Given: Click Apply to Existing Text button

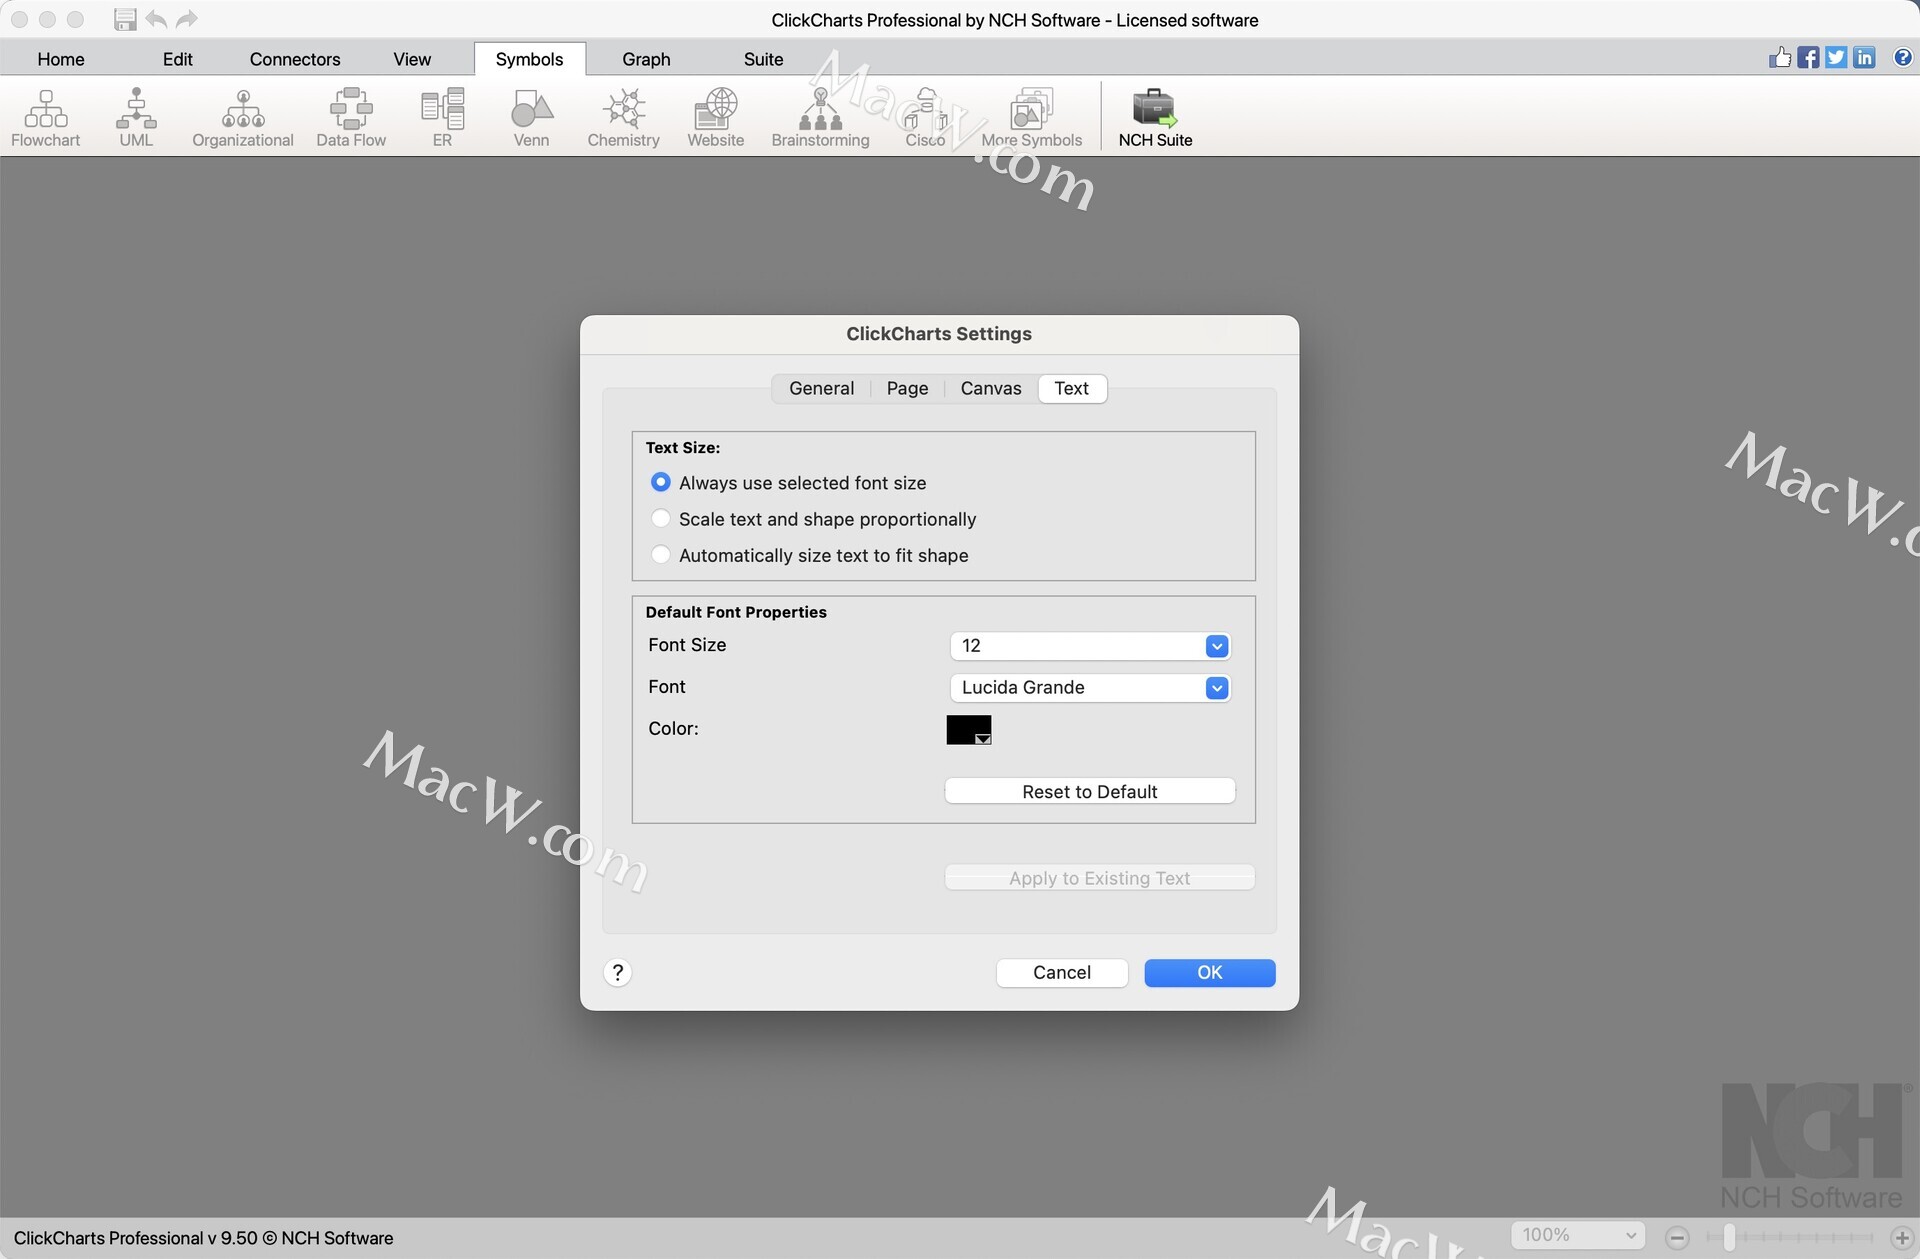Looking at the screenshot, I should pyautogui.click(x=1099, y=878).
